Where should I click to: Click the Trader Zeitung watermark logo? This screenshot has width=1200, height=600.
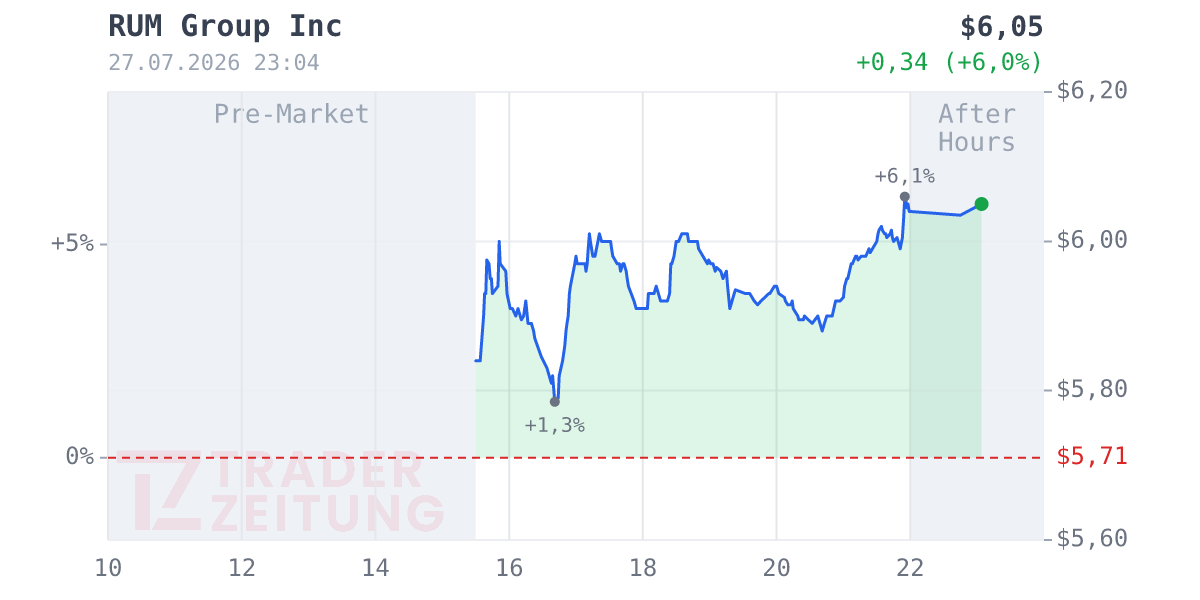[281, 492]
